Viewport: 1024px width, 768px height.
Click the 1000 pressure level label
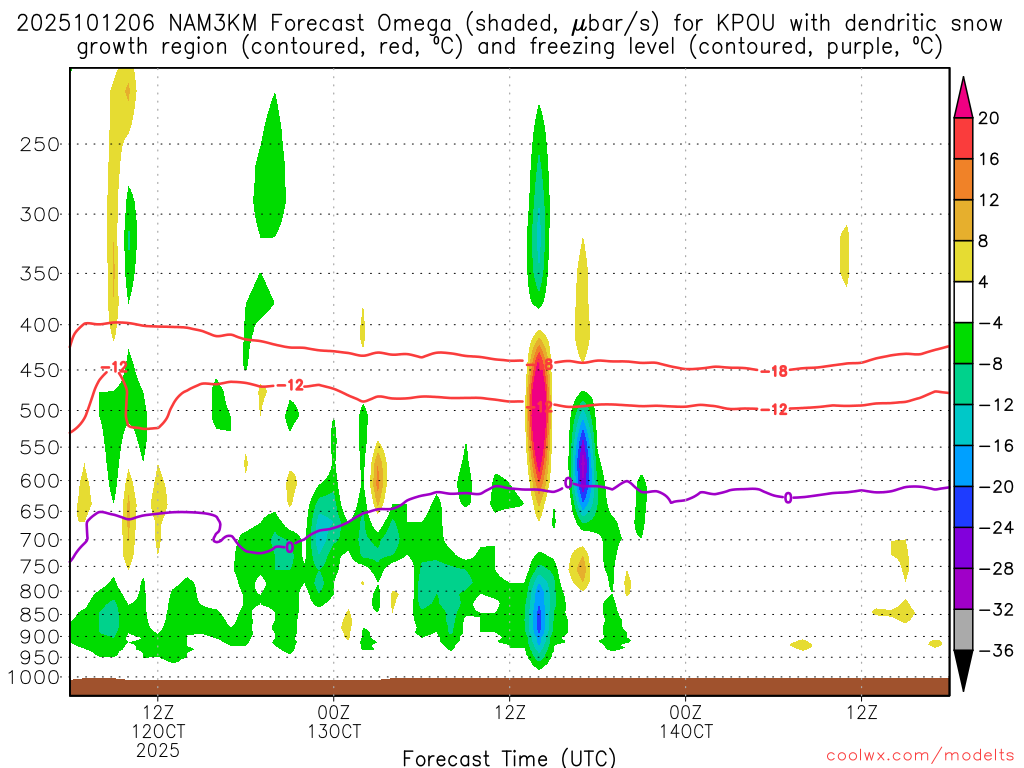[34, 677]
